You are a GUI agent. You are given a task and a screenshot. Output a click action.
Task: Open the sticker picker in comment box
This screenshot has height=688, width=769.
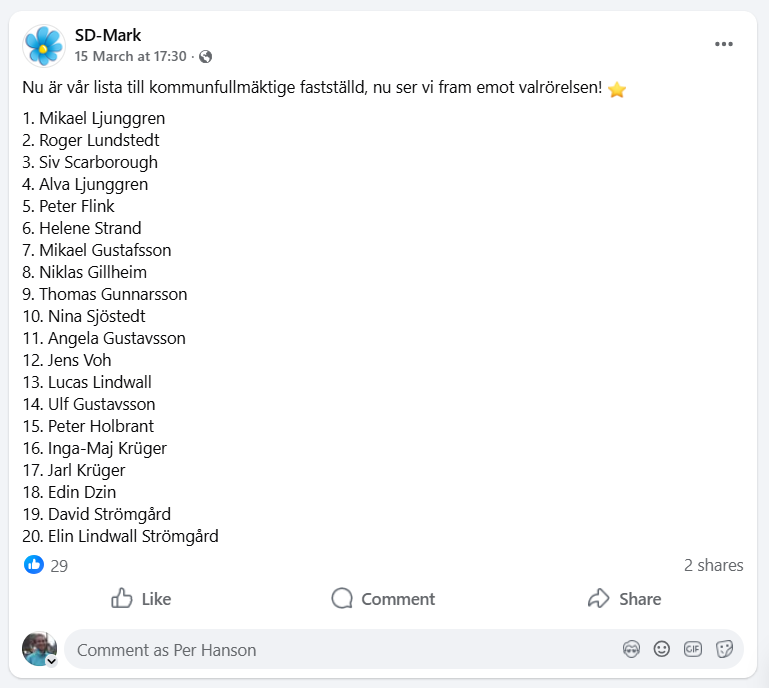pos(724,649)
